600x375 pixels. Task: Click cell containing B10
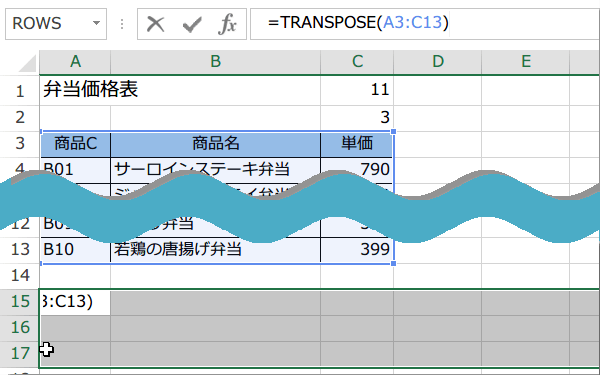75,250
